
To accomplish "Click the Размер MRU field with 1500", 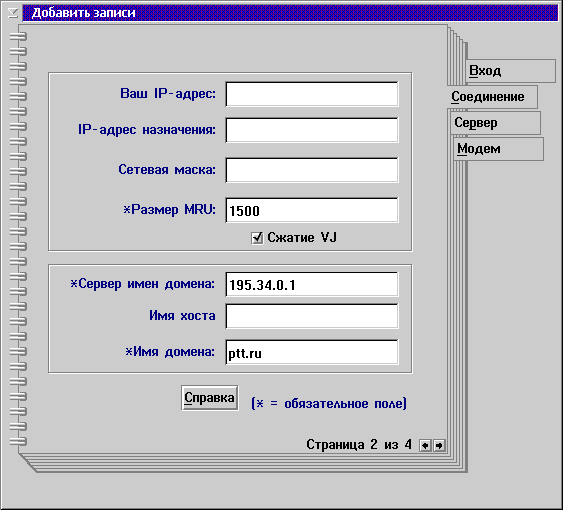I will (x=312, y=210).
